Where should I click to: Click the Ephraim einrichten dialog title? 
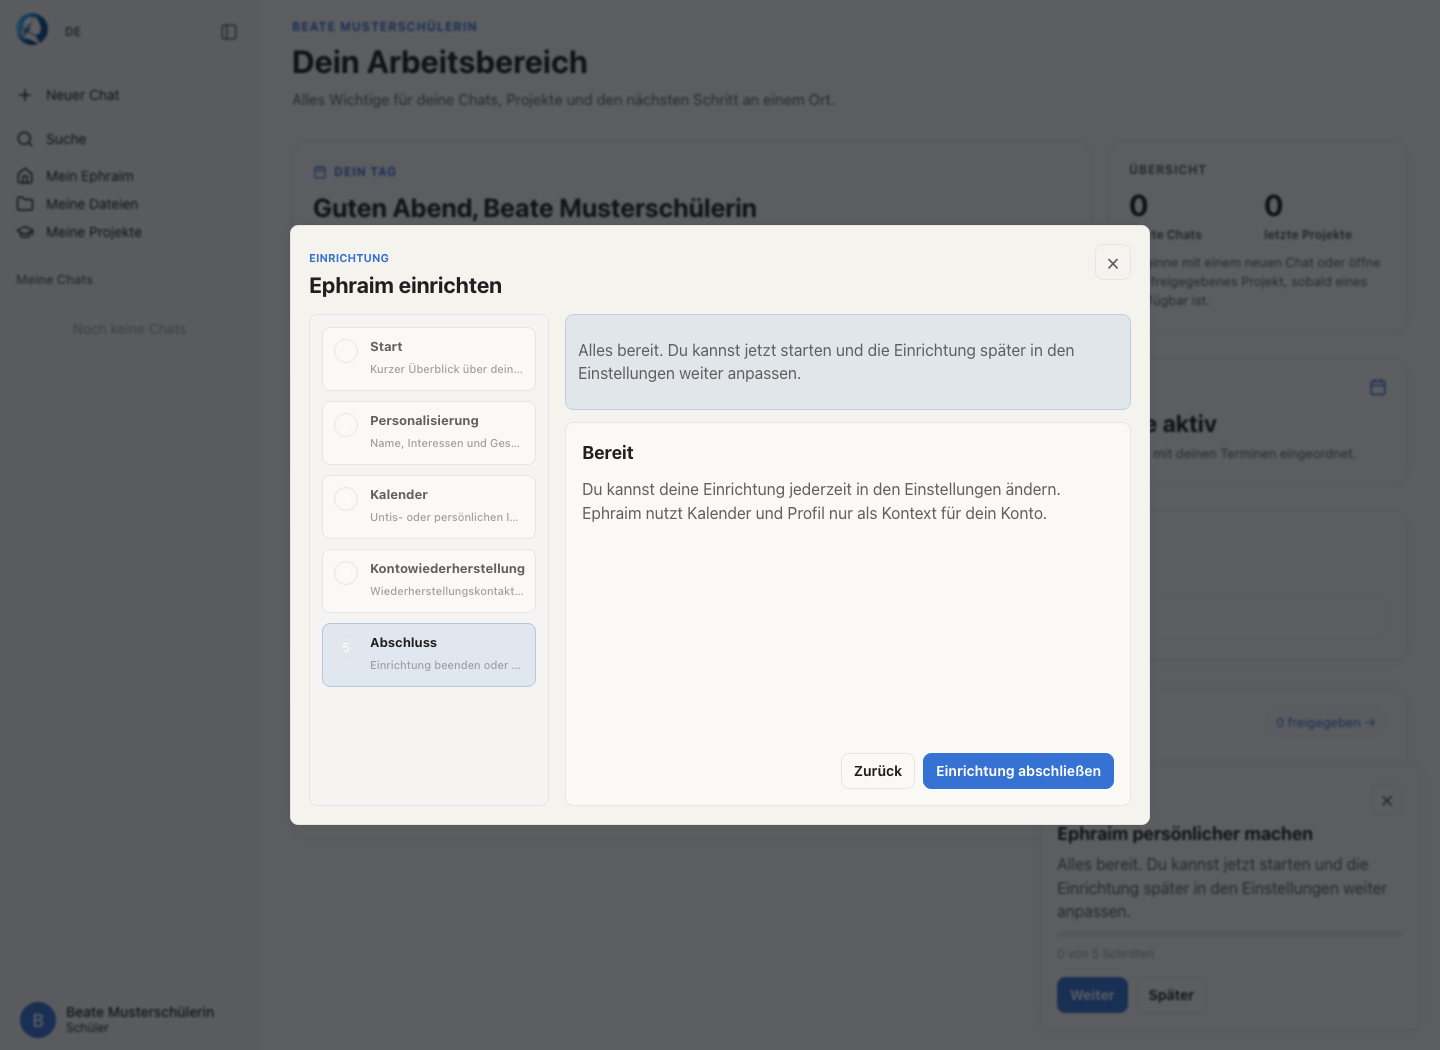click(x=405, y=286)
